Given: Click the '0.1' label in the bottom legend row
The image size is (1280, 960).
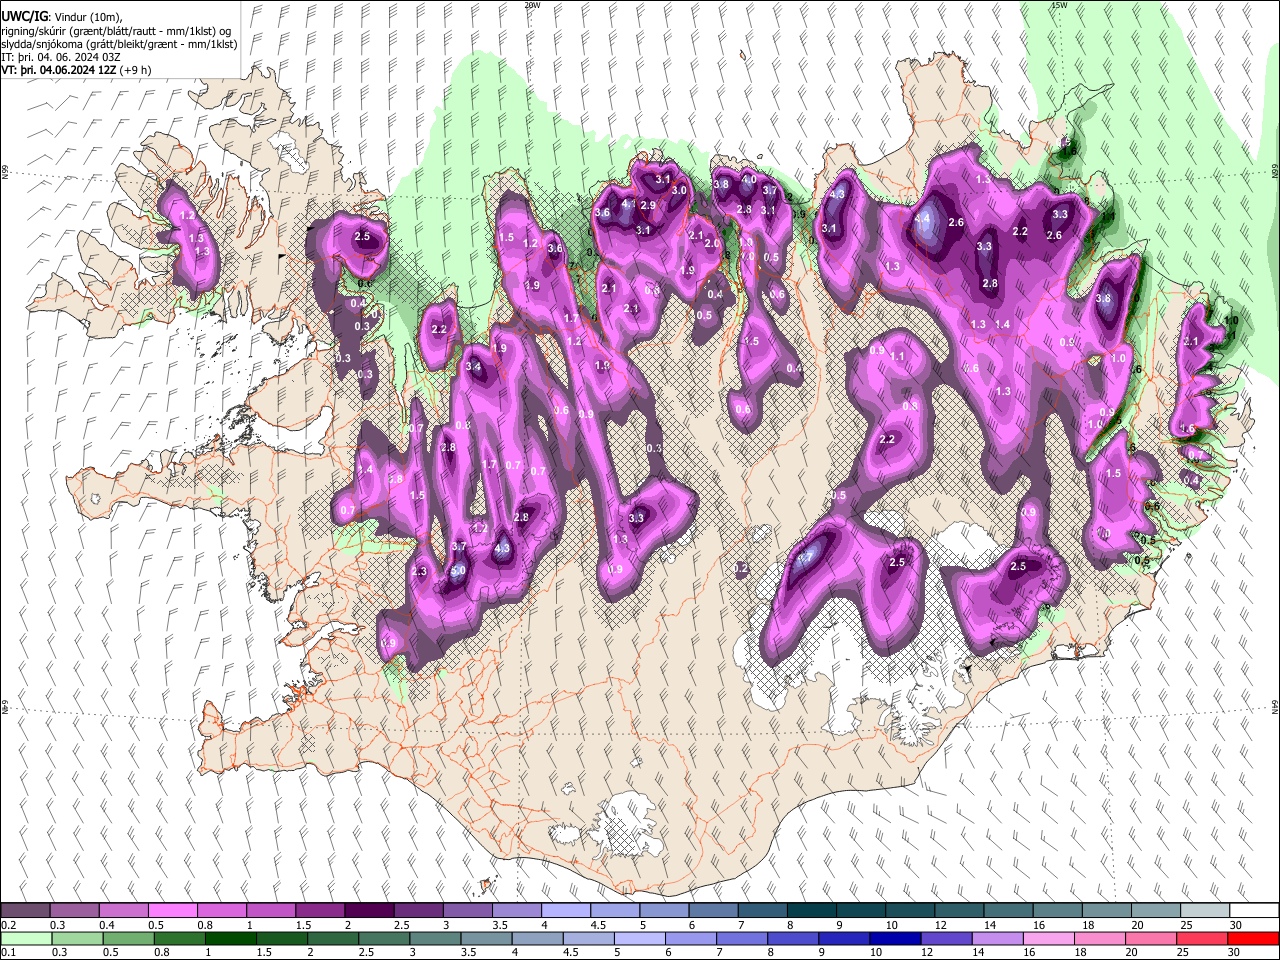Looking at the screenshot, I should point(9,952).
